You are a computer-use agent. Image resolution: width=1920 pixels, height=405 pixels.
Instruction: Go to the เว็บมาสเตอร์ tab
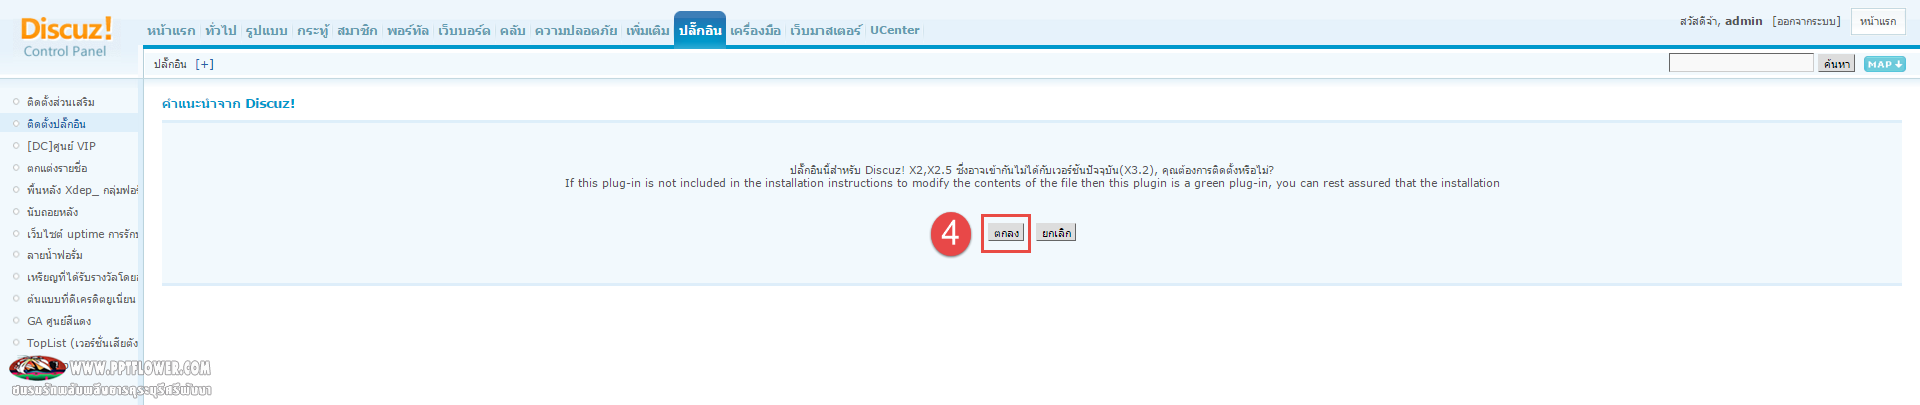tap(825, 31)
